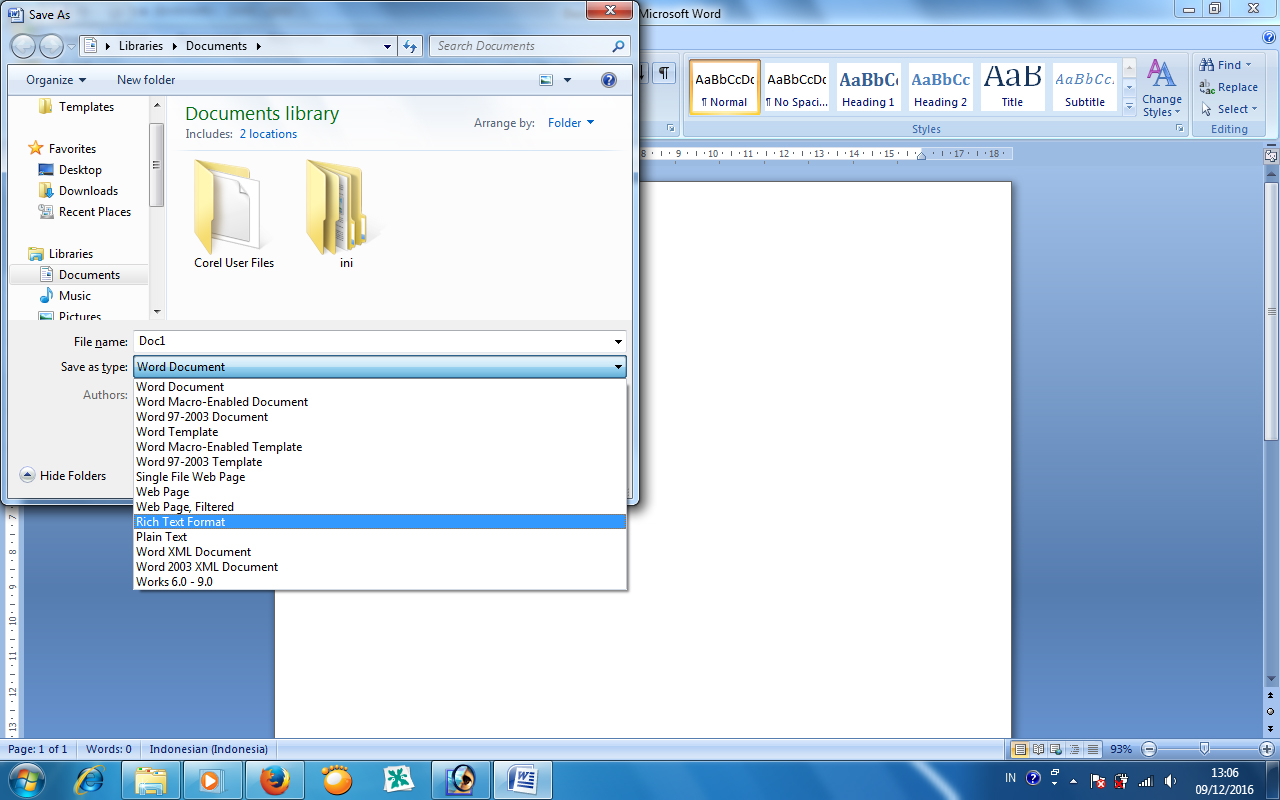Viewport: 1280px width, 800px height.
Task: Open the File name history dropdown
Action: [x=618, y=342]
